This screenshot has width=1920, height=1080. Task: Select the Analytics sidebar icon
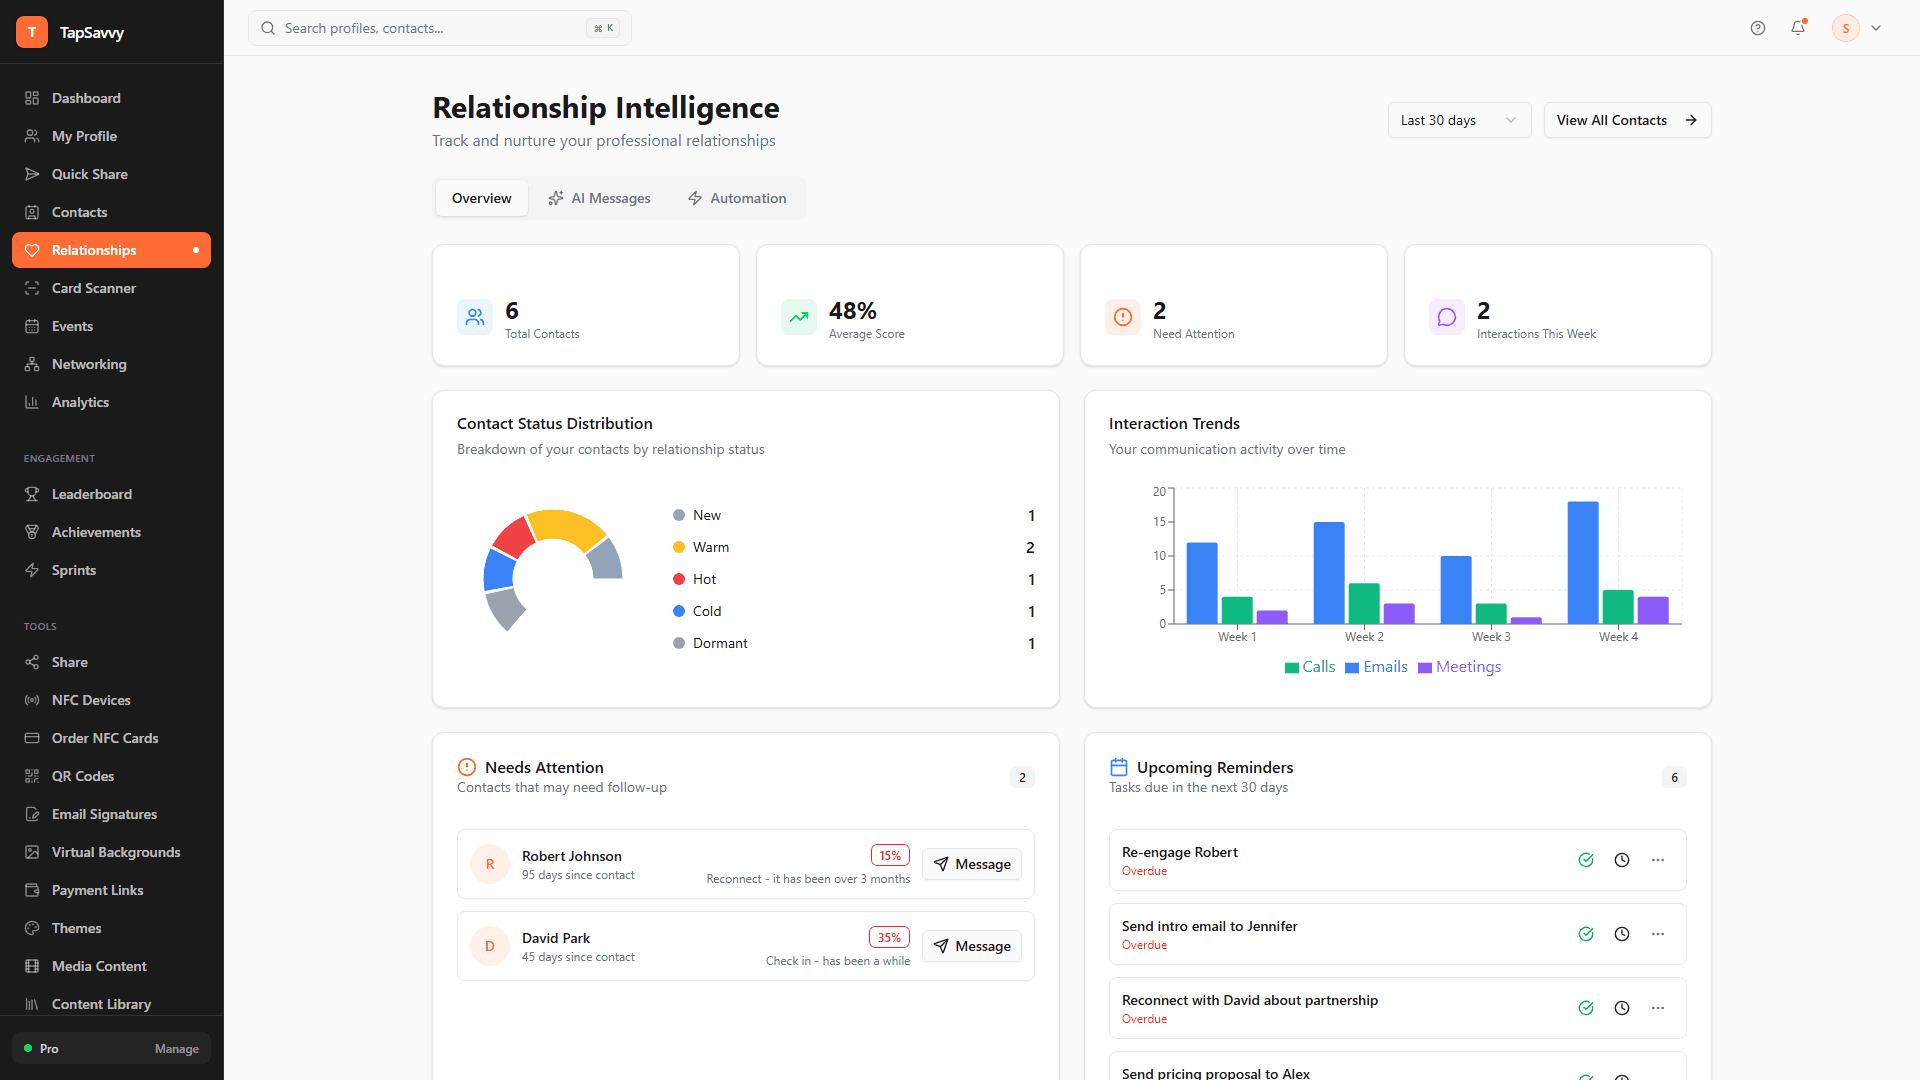32,402
